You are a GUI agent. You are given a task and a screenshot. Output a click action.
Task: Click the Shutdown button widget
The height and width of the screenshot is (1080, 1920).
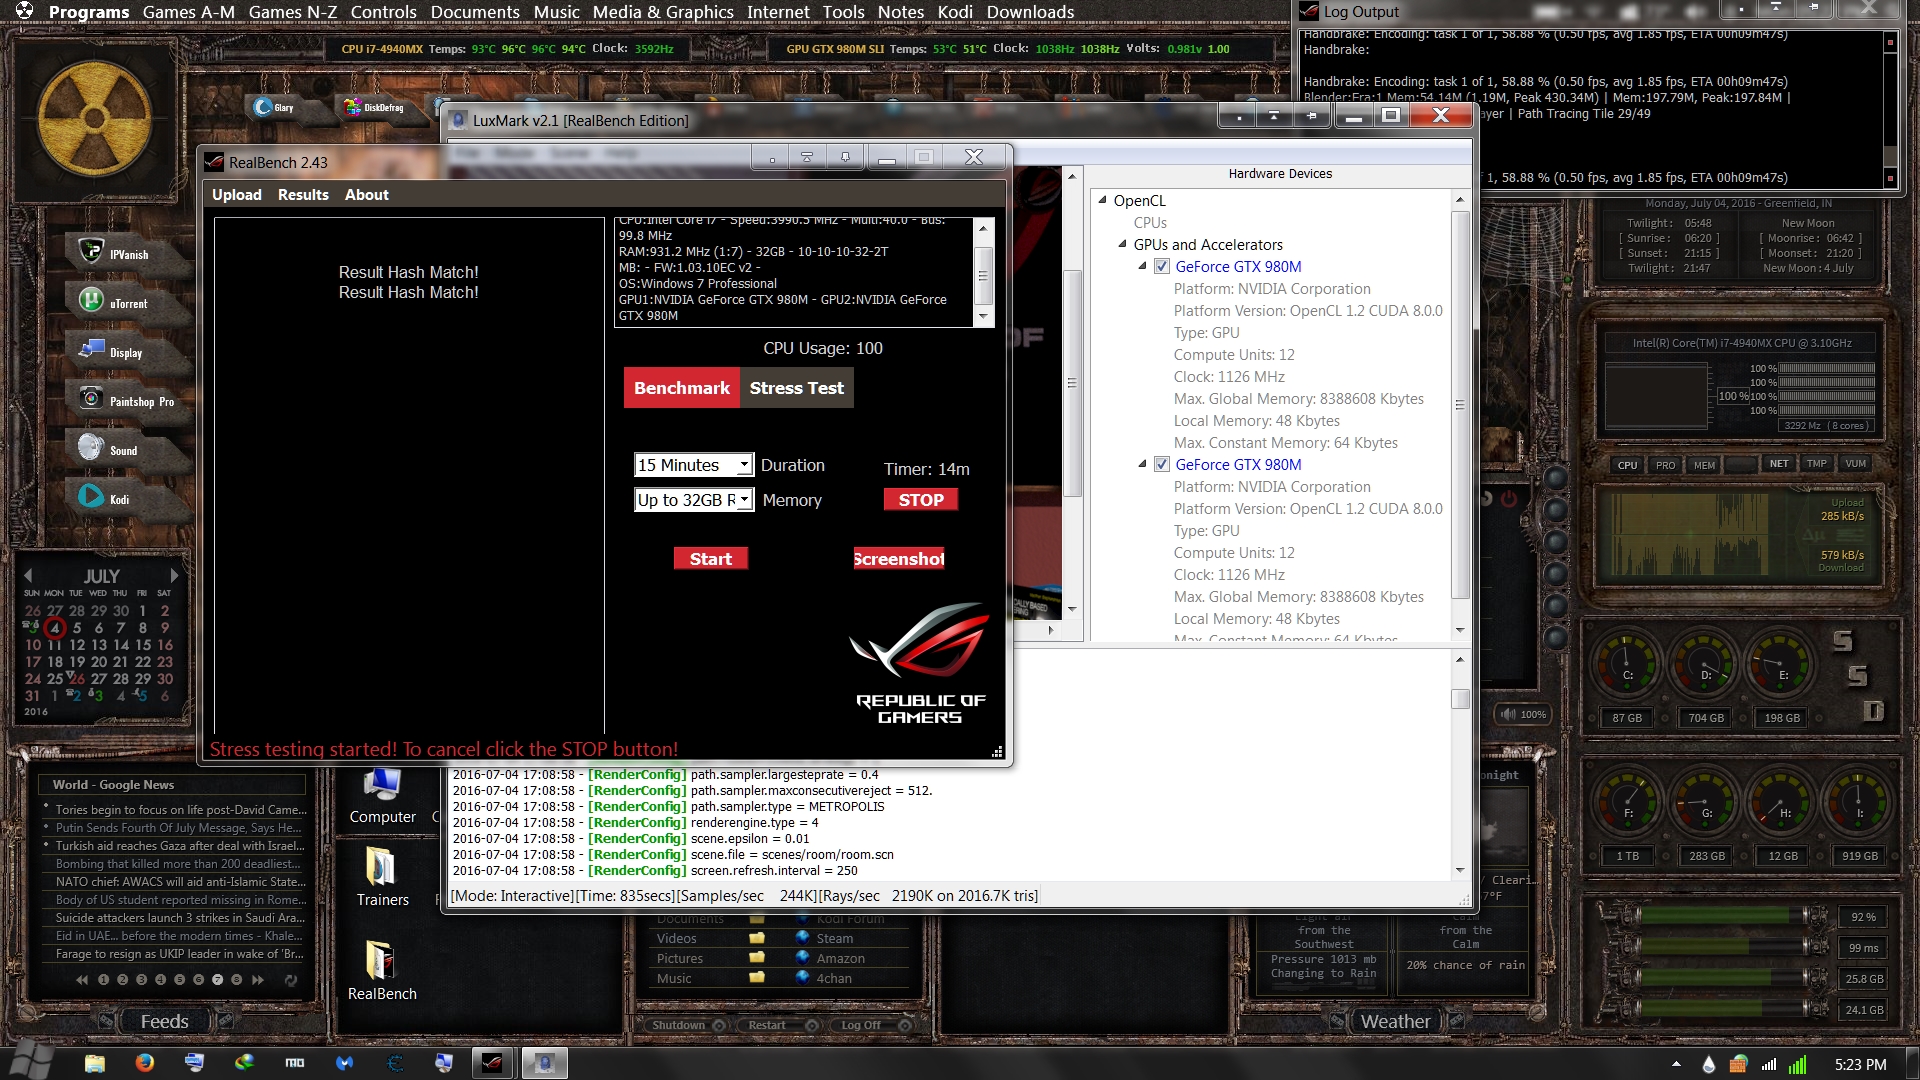pyautogui.click(x=688, y=1025)
